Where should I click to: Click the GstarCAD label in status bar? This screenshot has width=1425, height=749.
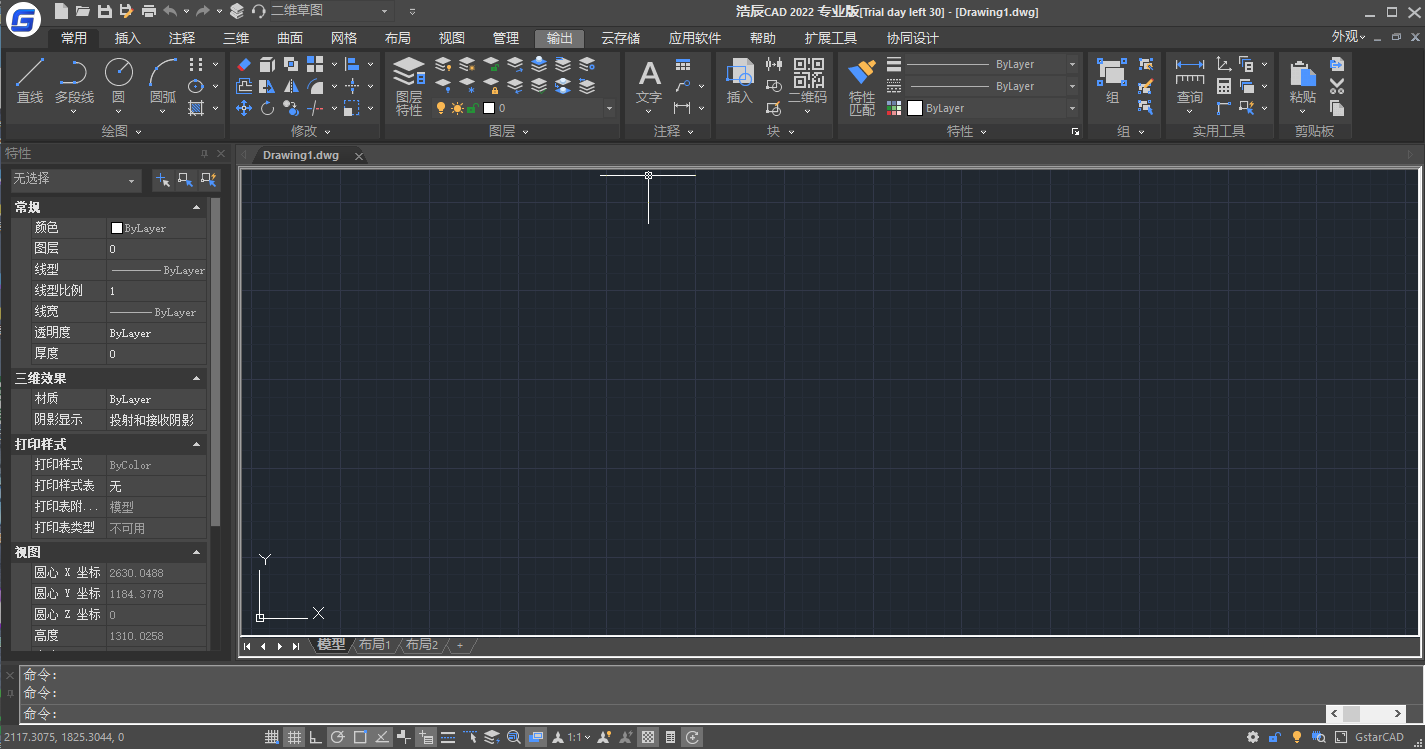coord(1380,738)
